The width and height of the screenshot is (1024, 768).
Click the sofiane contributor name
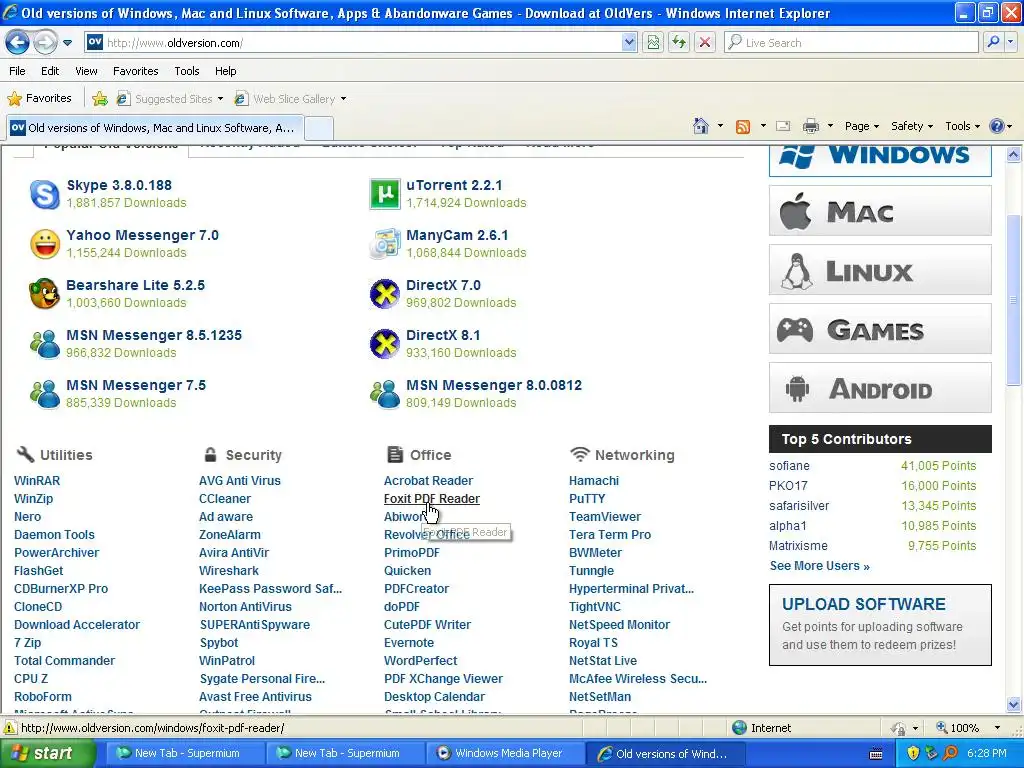point(789,466)
